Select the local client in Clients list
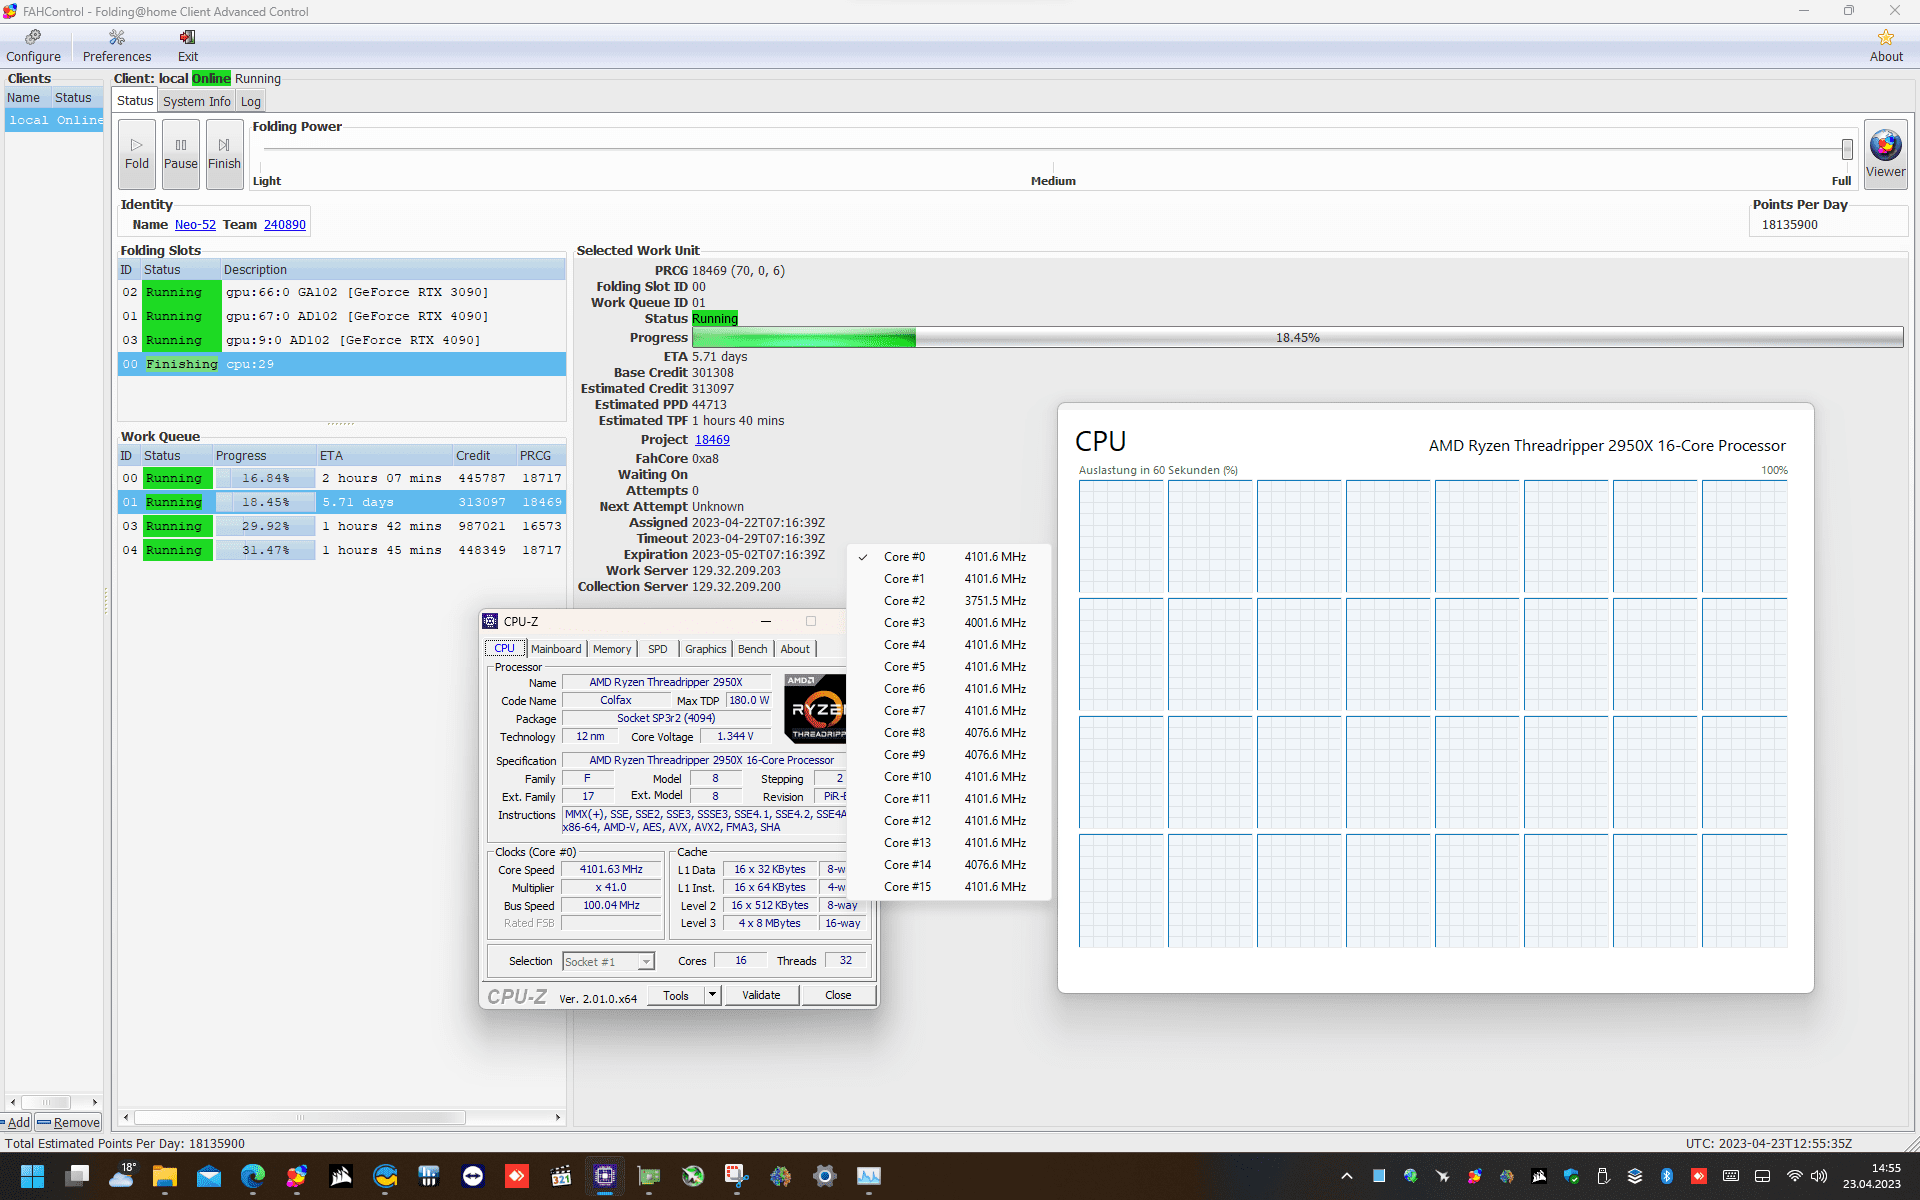This screenshot has height=1200, width=1920. click(x=55, y=120)
